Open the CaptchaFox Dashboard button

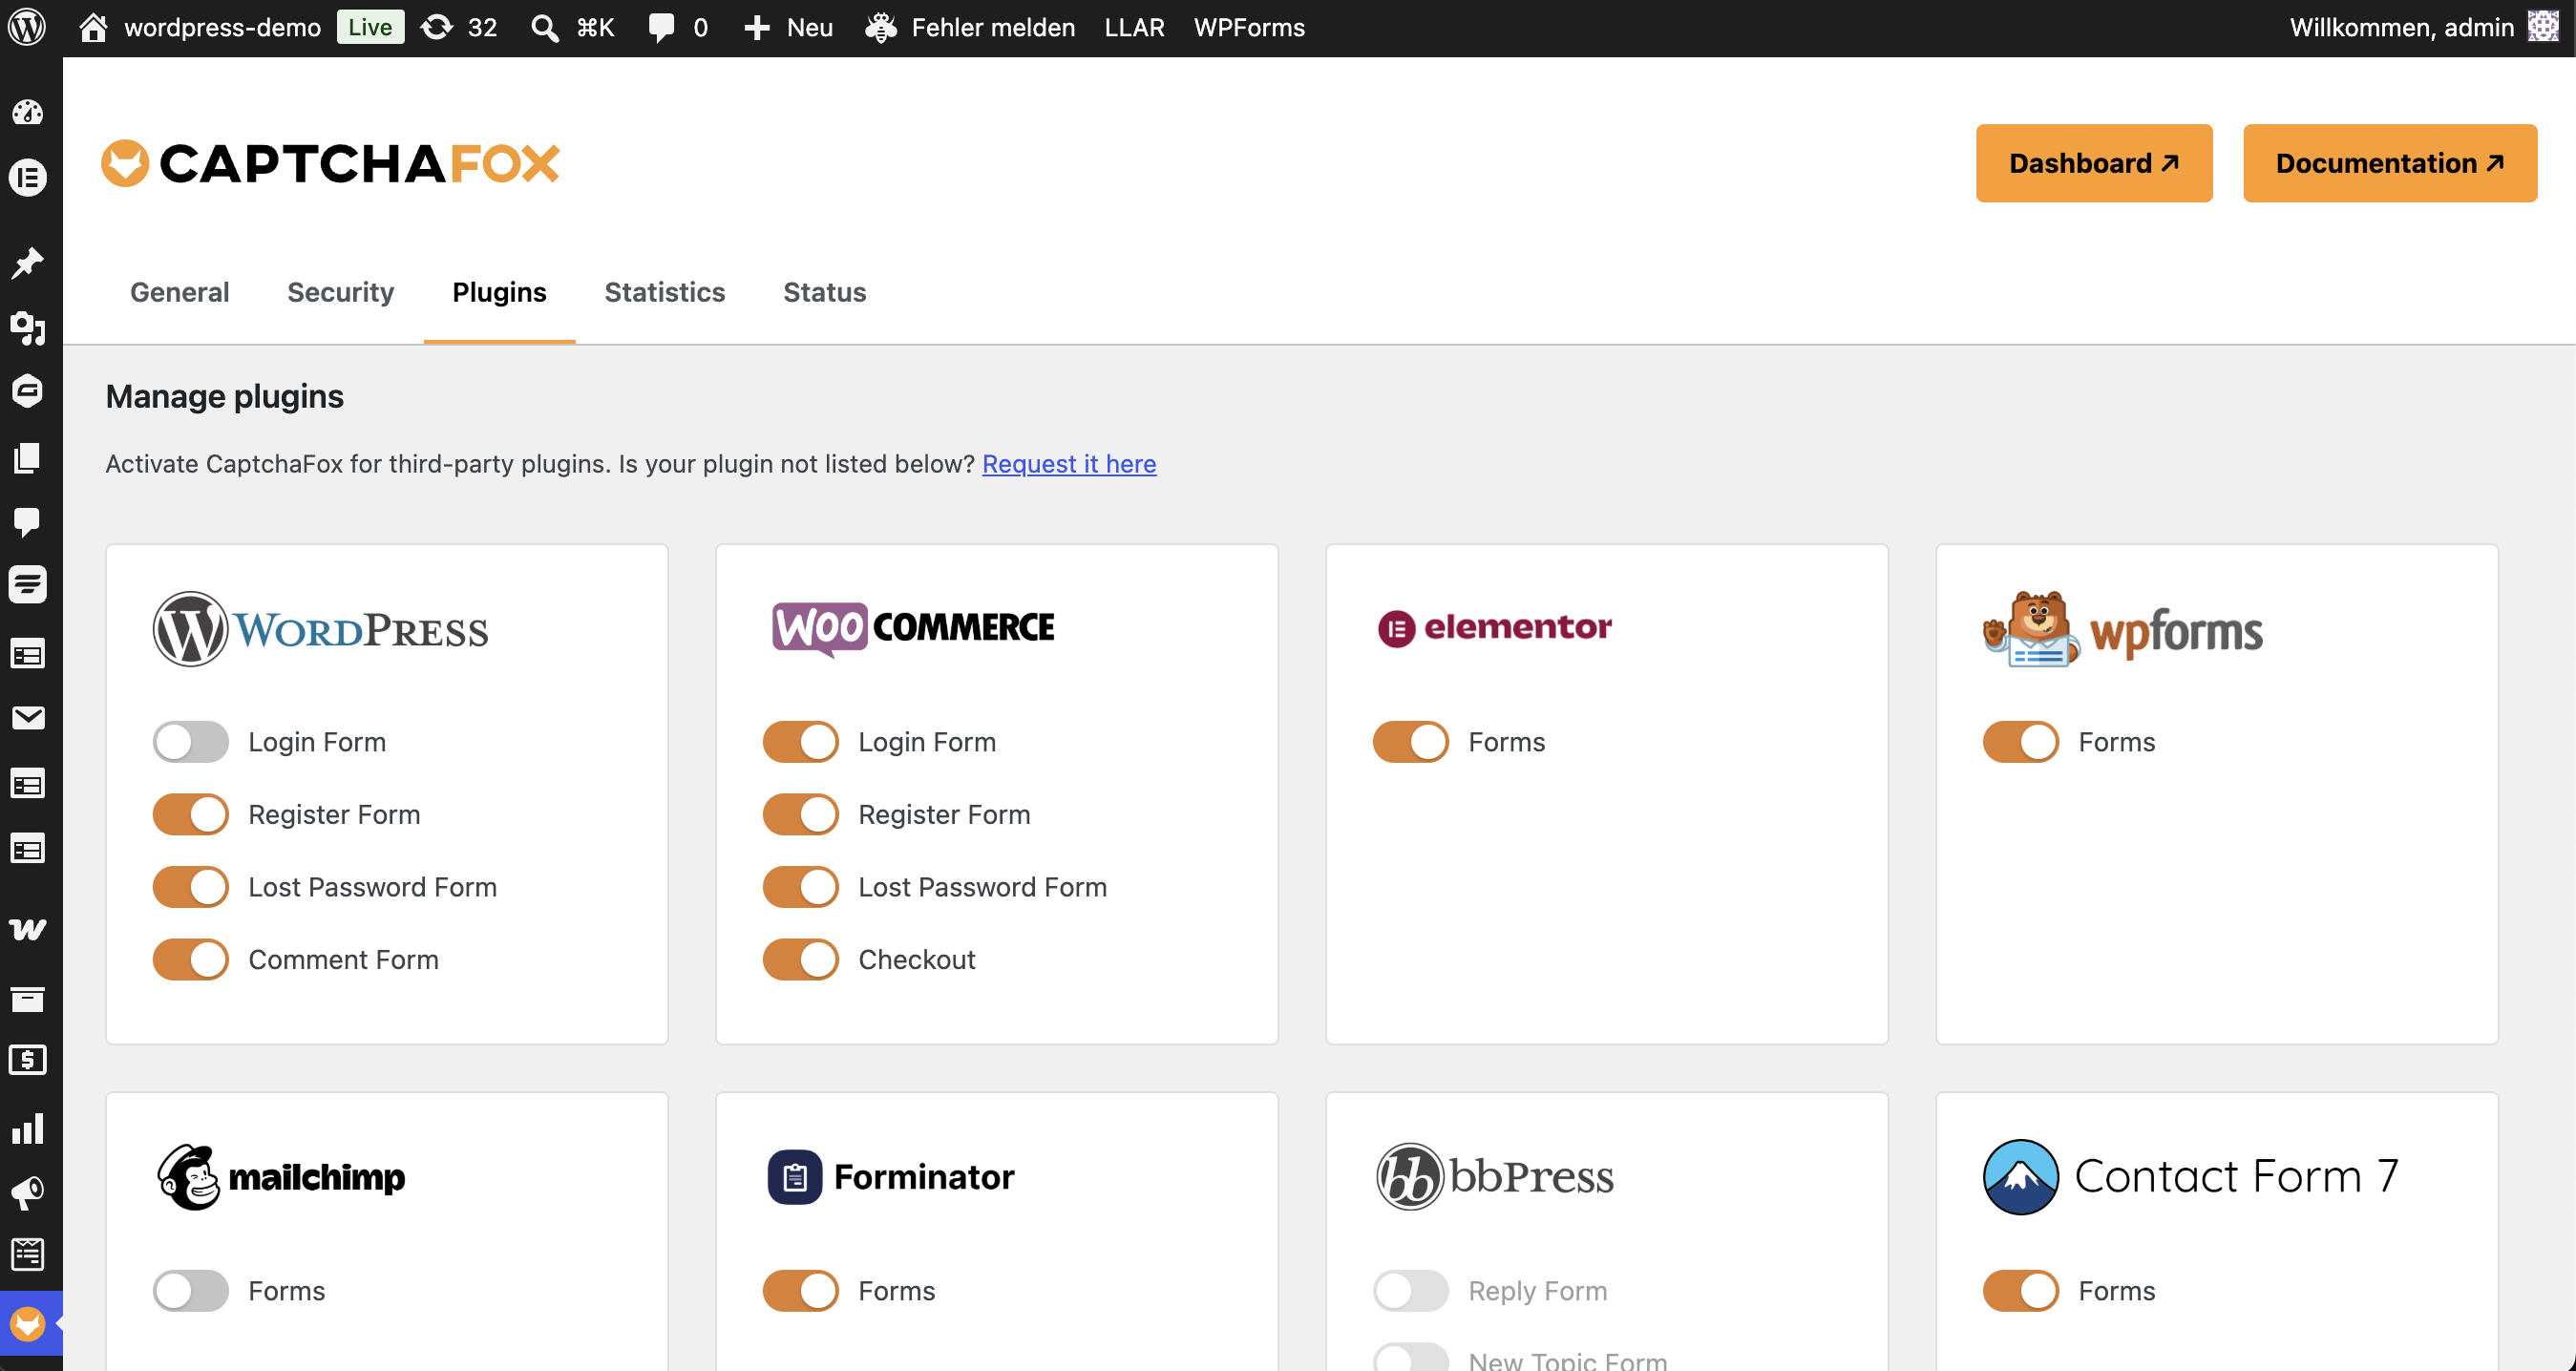(x=2094, y=163)
